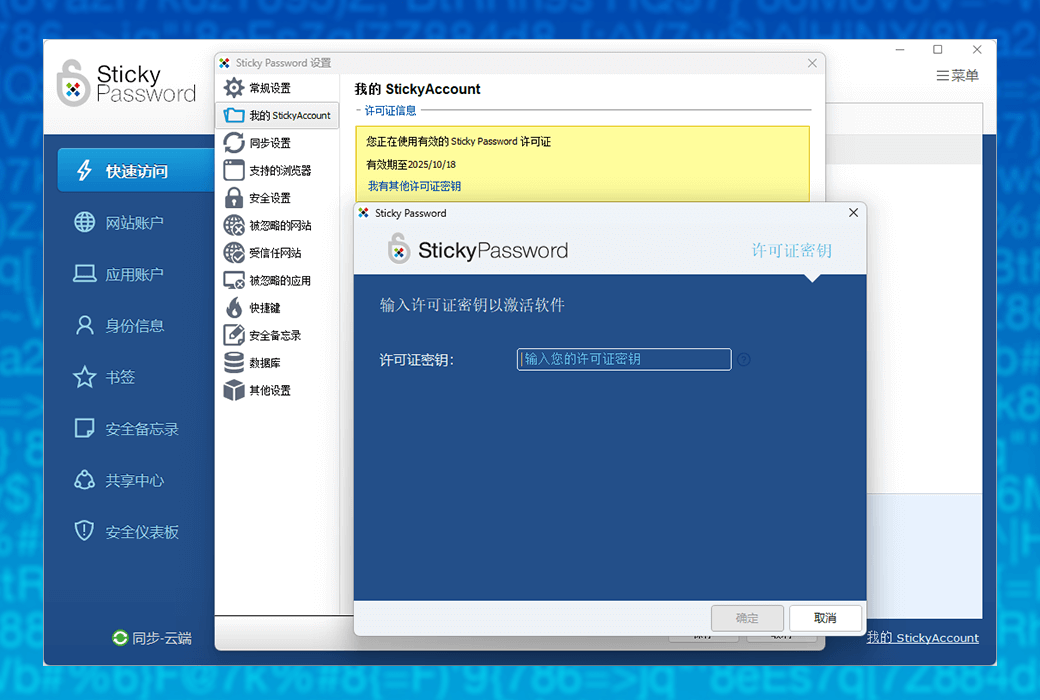Select 其他设置 label in settings list
1040x700 pixels.
(270, 390)
